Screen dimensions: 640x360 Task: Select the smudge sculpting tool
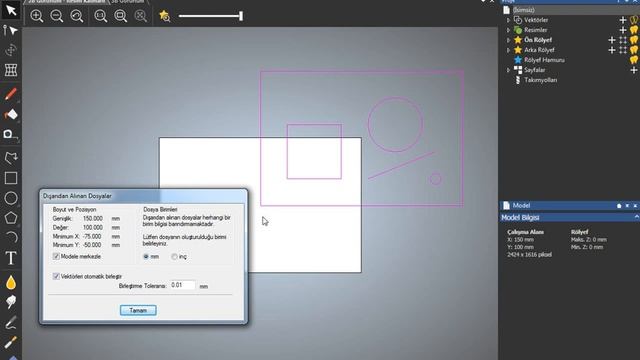pos(11,302)
